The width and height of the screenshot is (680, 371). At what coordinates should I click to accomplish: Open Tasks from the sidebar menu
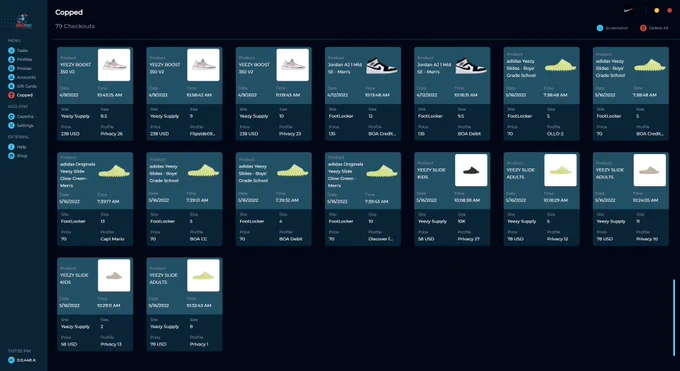pos(18,50)
